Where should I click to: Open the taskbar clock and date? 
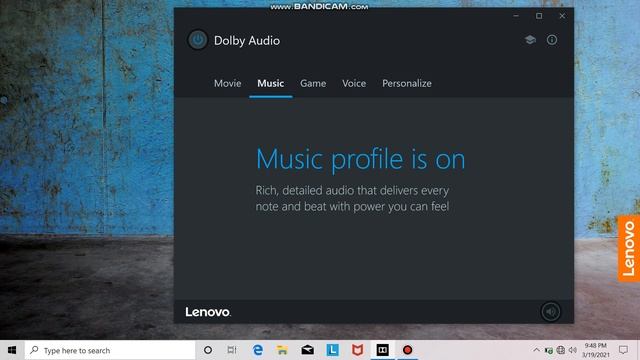point(596,350)
